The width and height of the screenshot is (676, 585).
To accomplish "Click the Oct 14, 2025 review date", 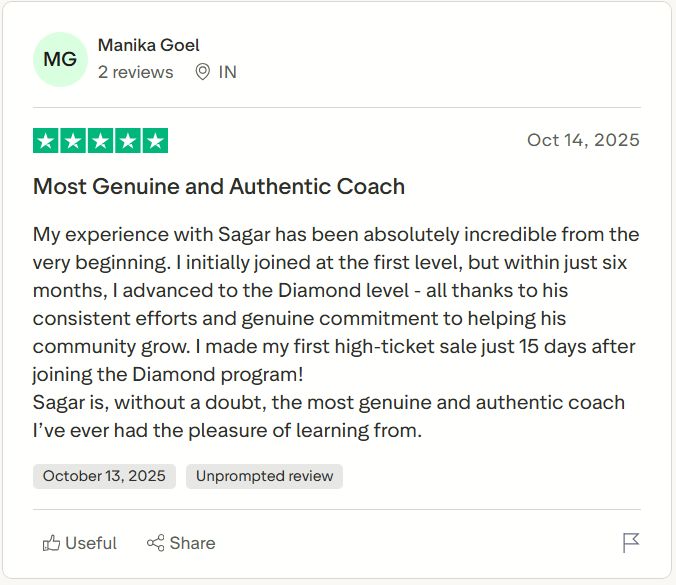I will [583, 140].
